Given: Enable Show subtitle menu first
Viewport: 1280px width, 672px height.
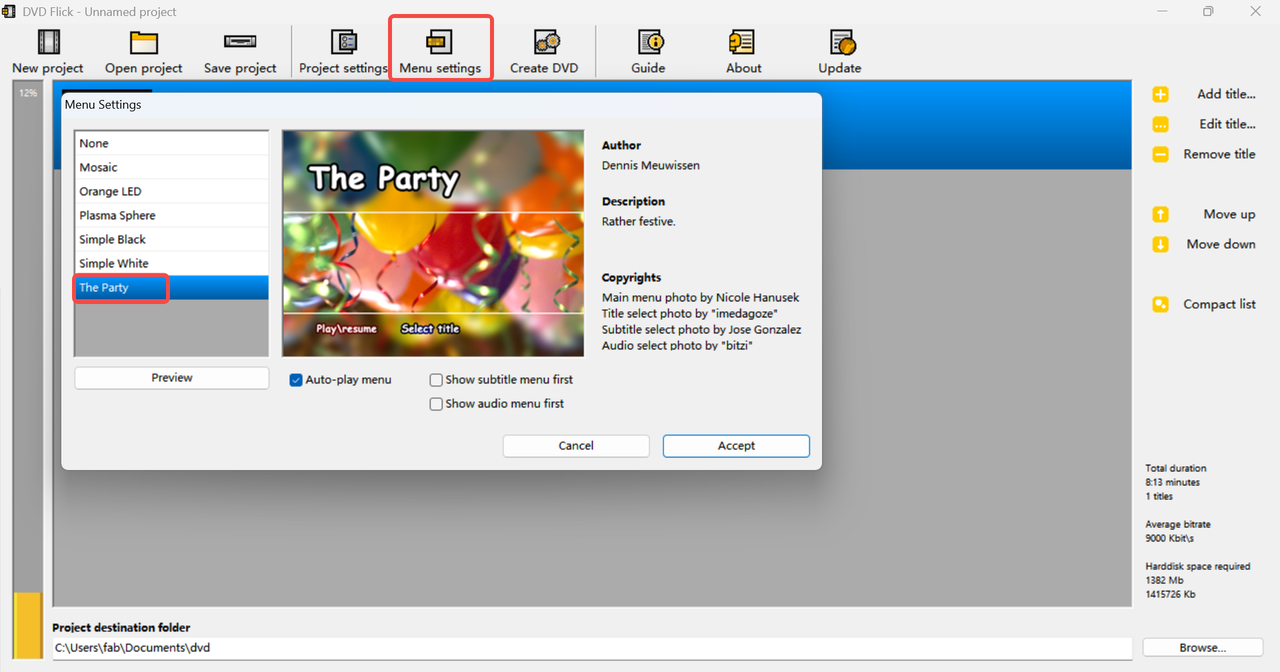Looking at the screenshot, I should 436,380.
